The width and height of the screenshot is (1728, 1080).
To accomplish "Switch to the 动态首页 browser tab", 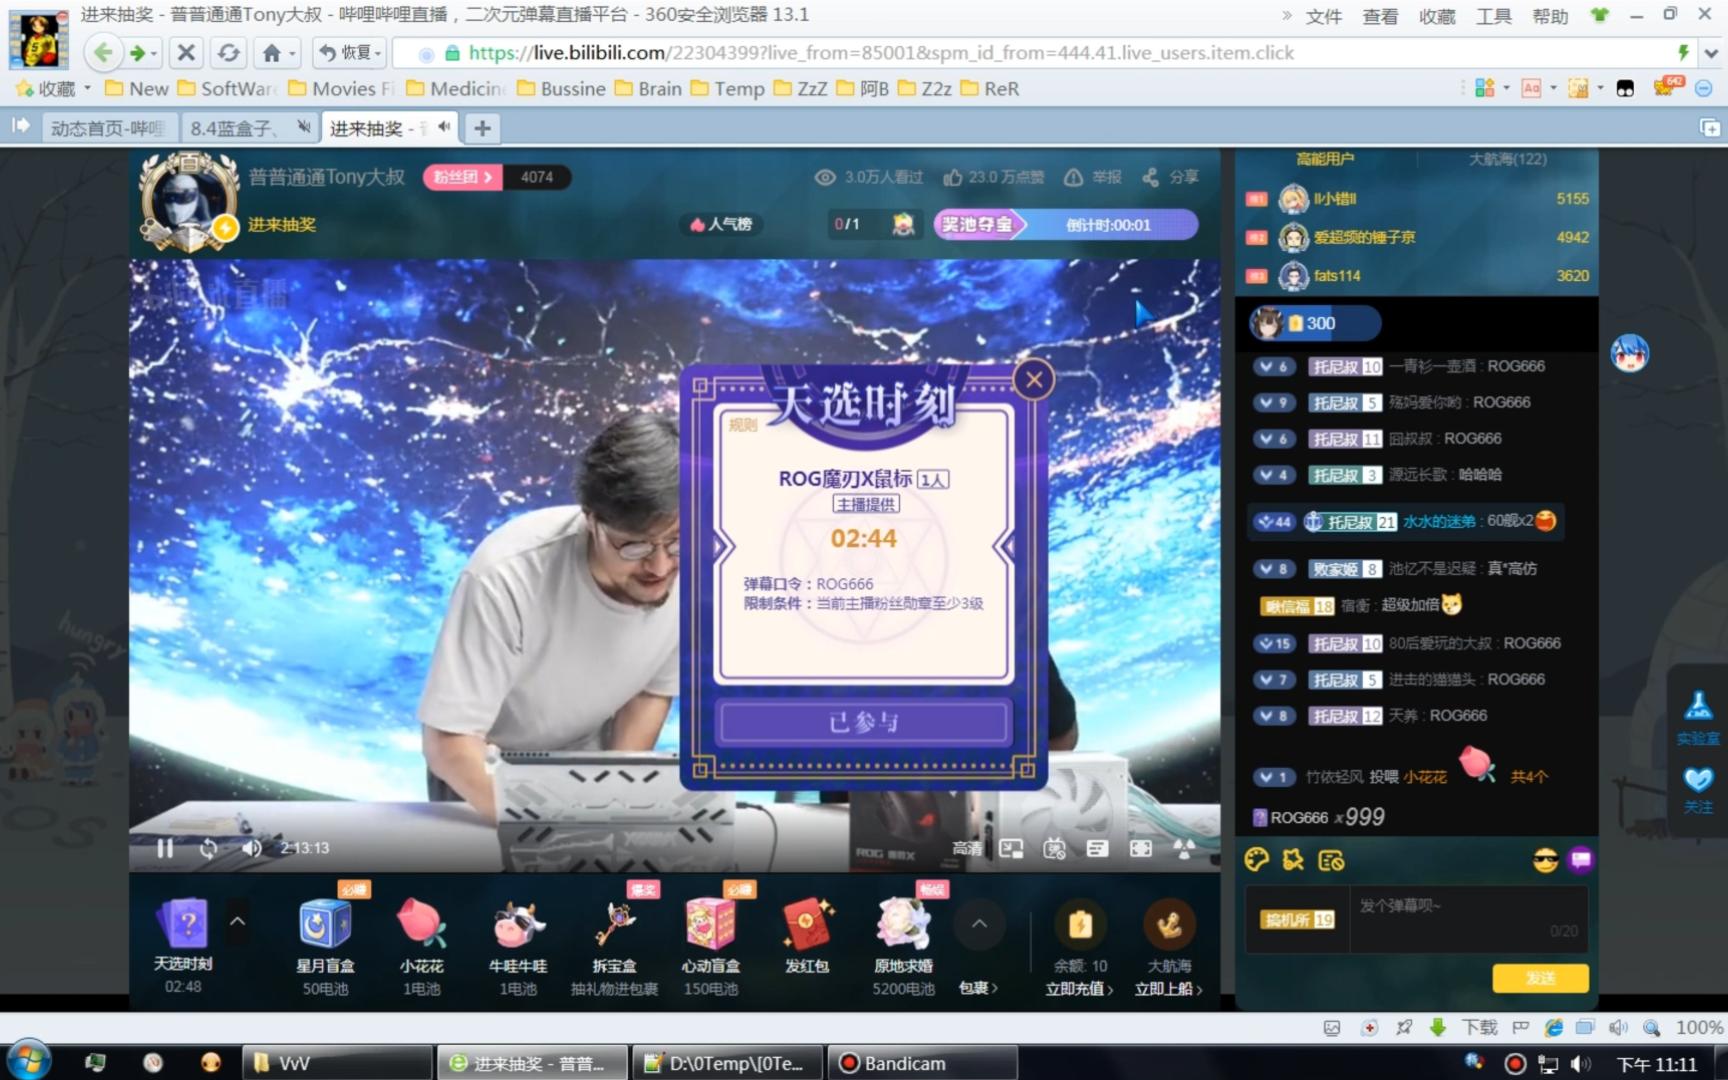I will coord(108,128).
